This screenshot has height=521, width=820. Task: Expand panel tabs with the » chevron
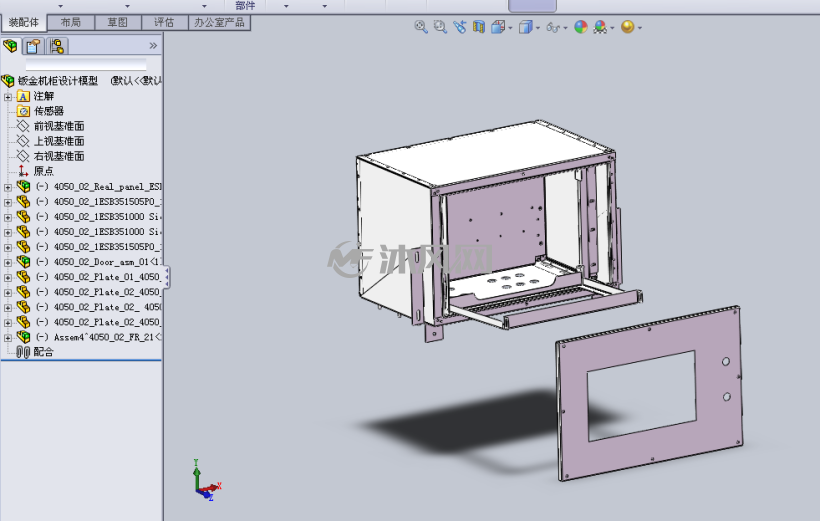pos(153,46)
